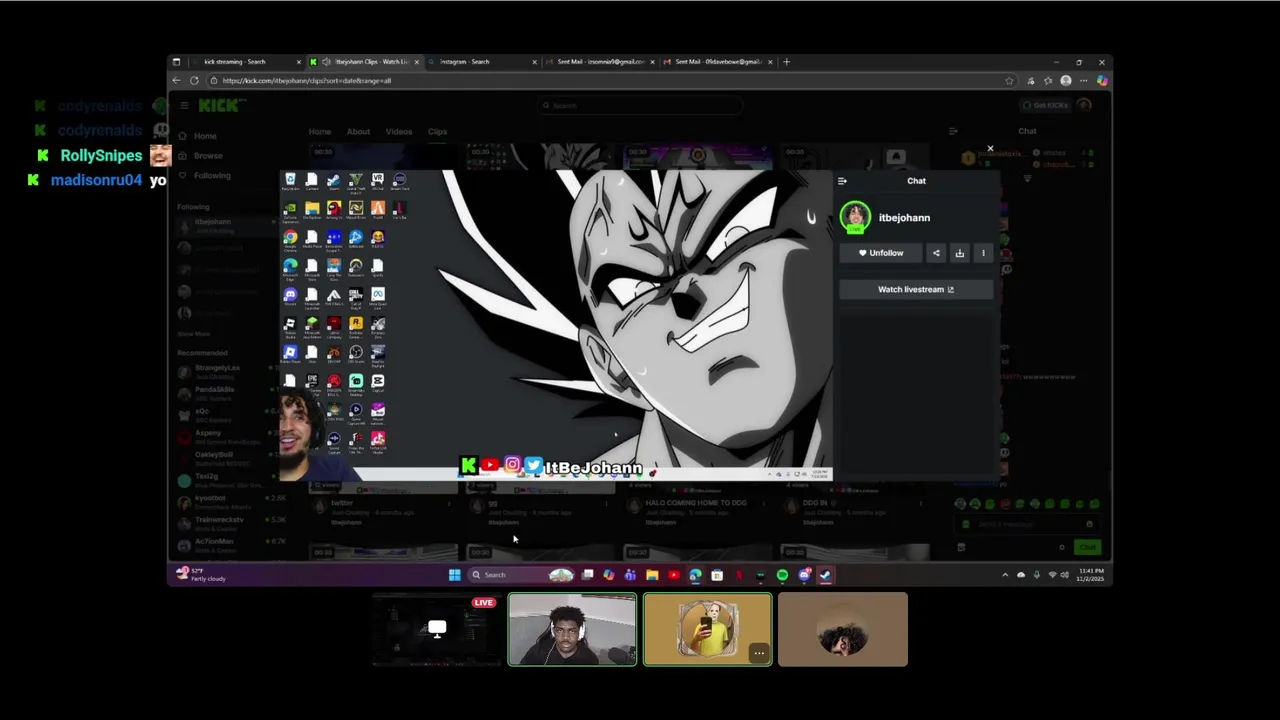Image resolution: width=1280 pixels, height=720 pixels.
Task: Click the taskbar Search box
Action: pos(520,575)
